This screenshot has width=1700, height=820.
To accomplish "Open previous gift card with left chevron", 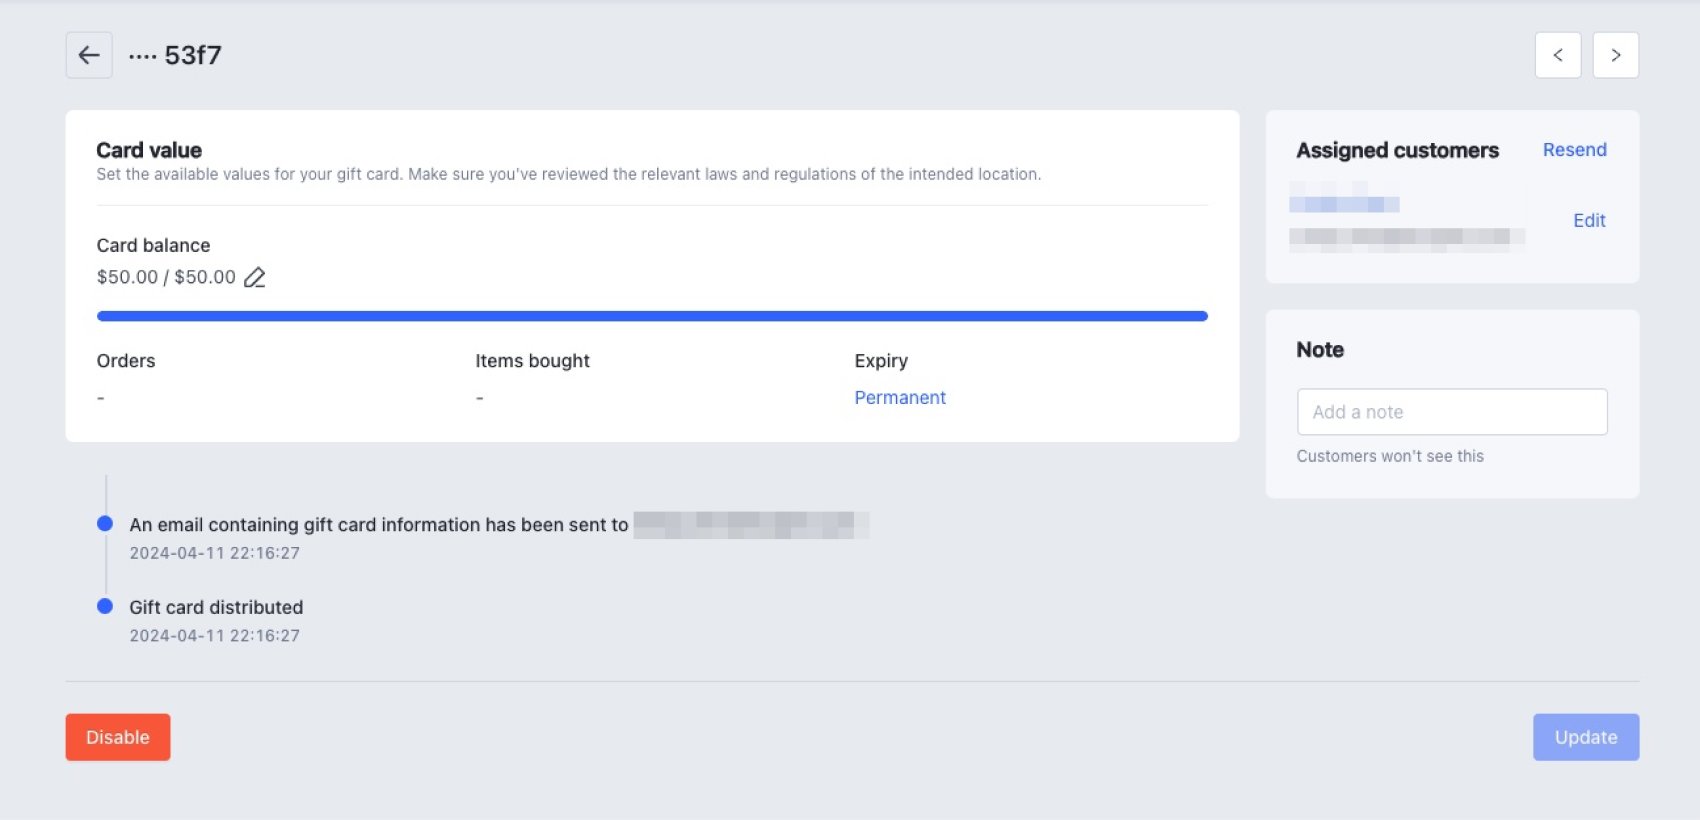I will tap(1557, 55).
